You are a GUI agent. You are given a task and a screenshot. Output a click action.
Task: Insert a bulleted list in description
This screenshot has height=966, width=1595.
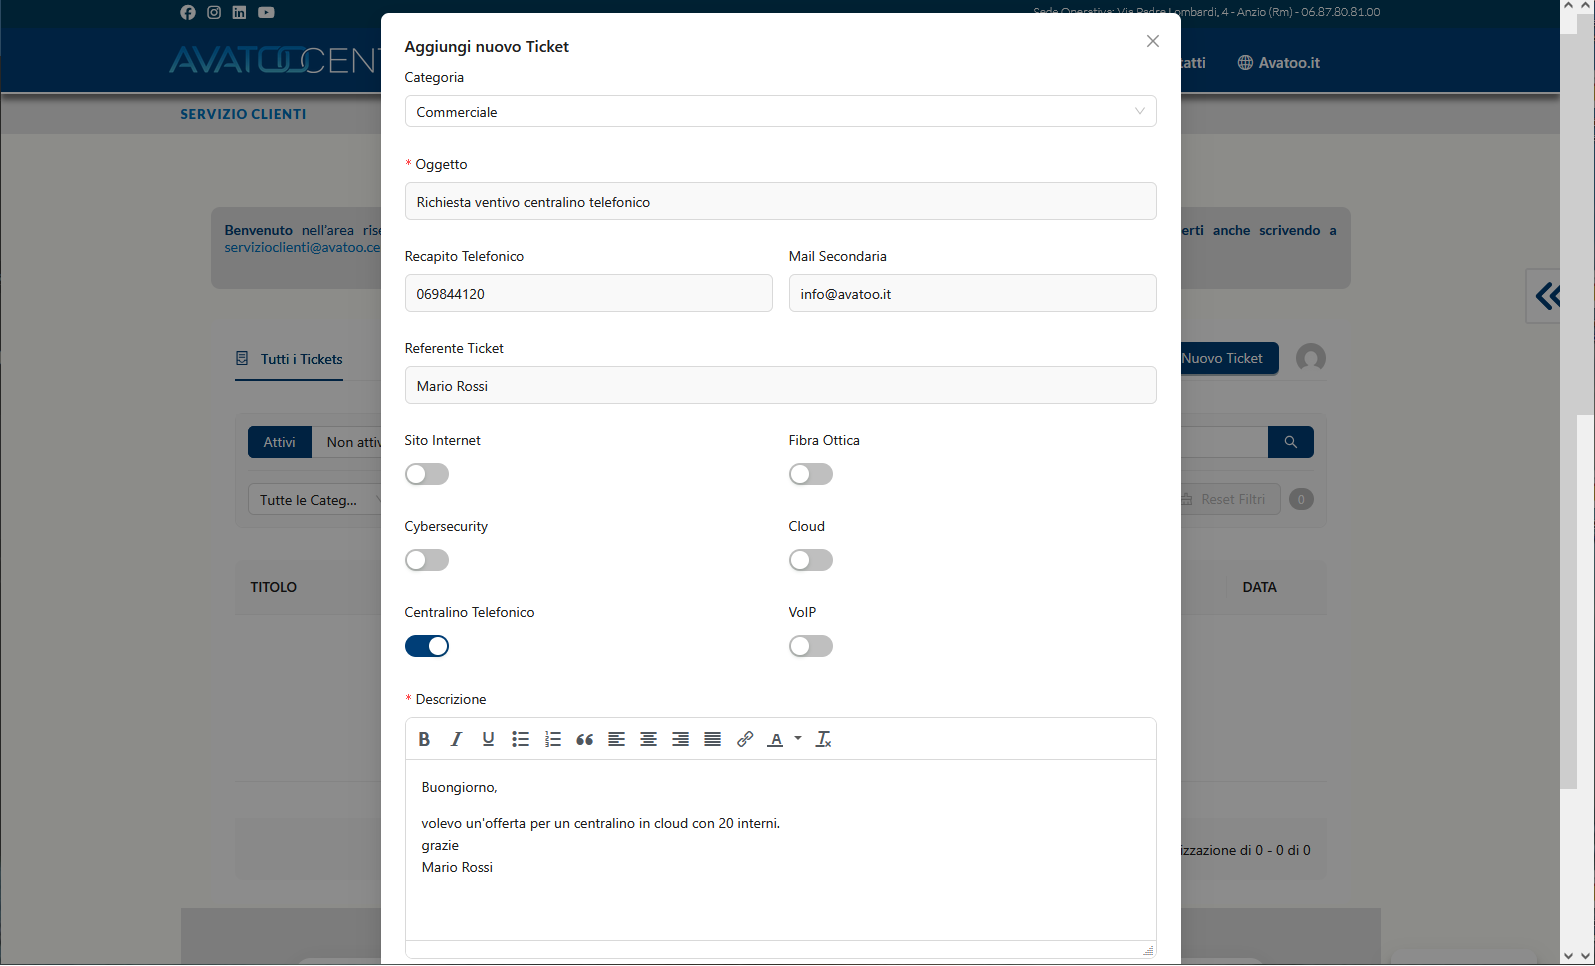(520, 739)
